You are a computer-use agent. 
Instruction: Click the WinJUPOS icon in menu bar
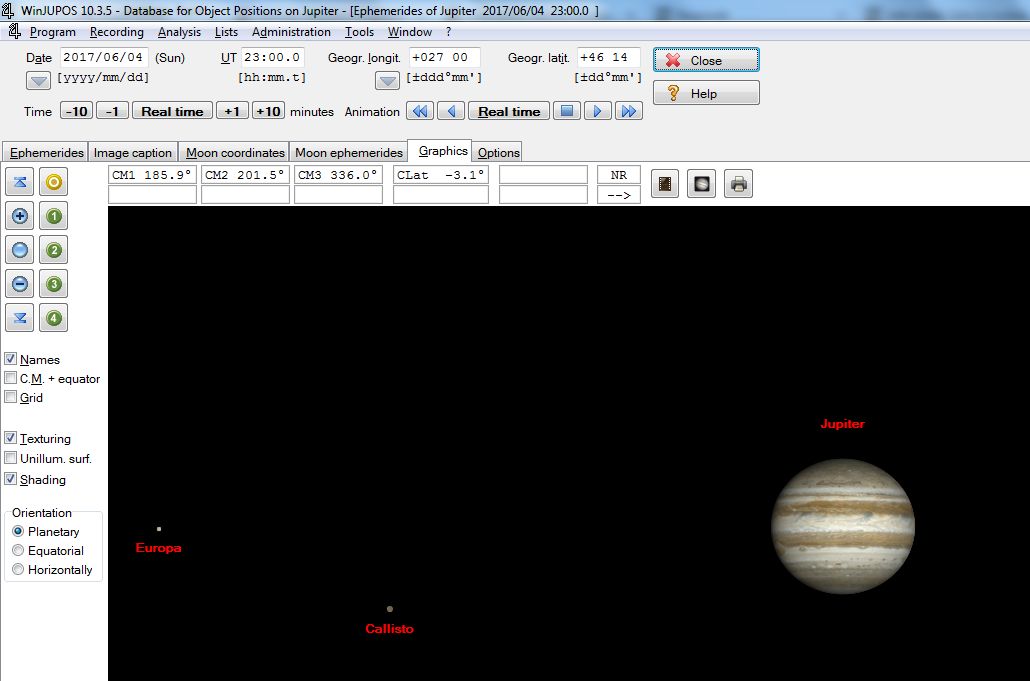click(x=14, y=32)
